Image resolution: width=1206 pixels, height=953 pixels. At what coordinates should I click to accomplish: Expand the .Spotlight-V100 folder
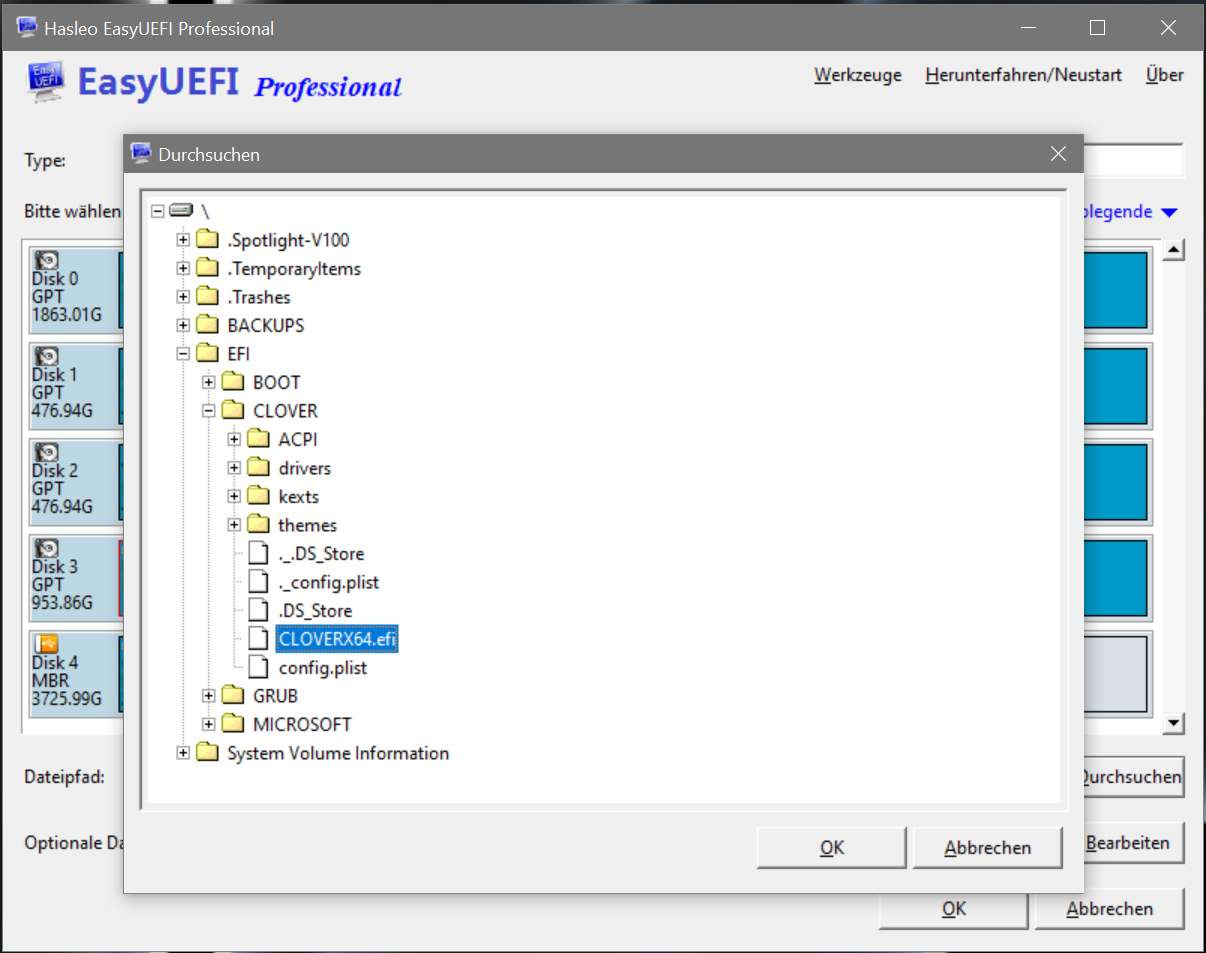tap(183, 240)
